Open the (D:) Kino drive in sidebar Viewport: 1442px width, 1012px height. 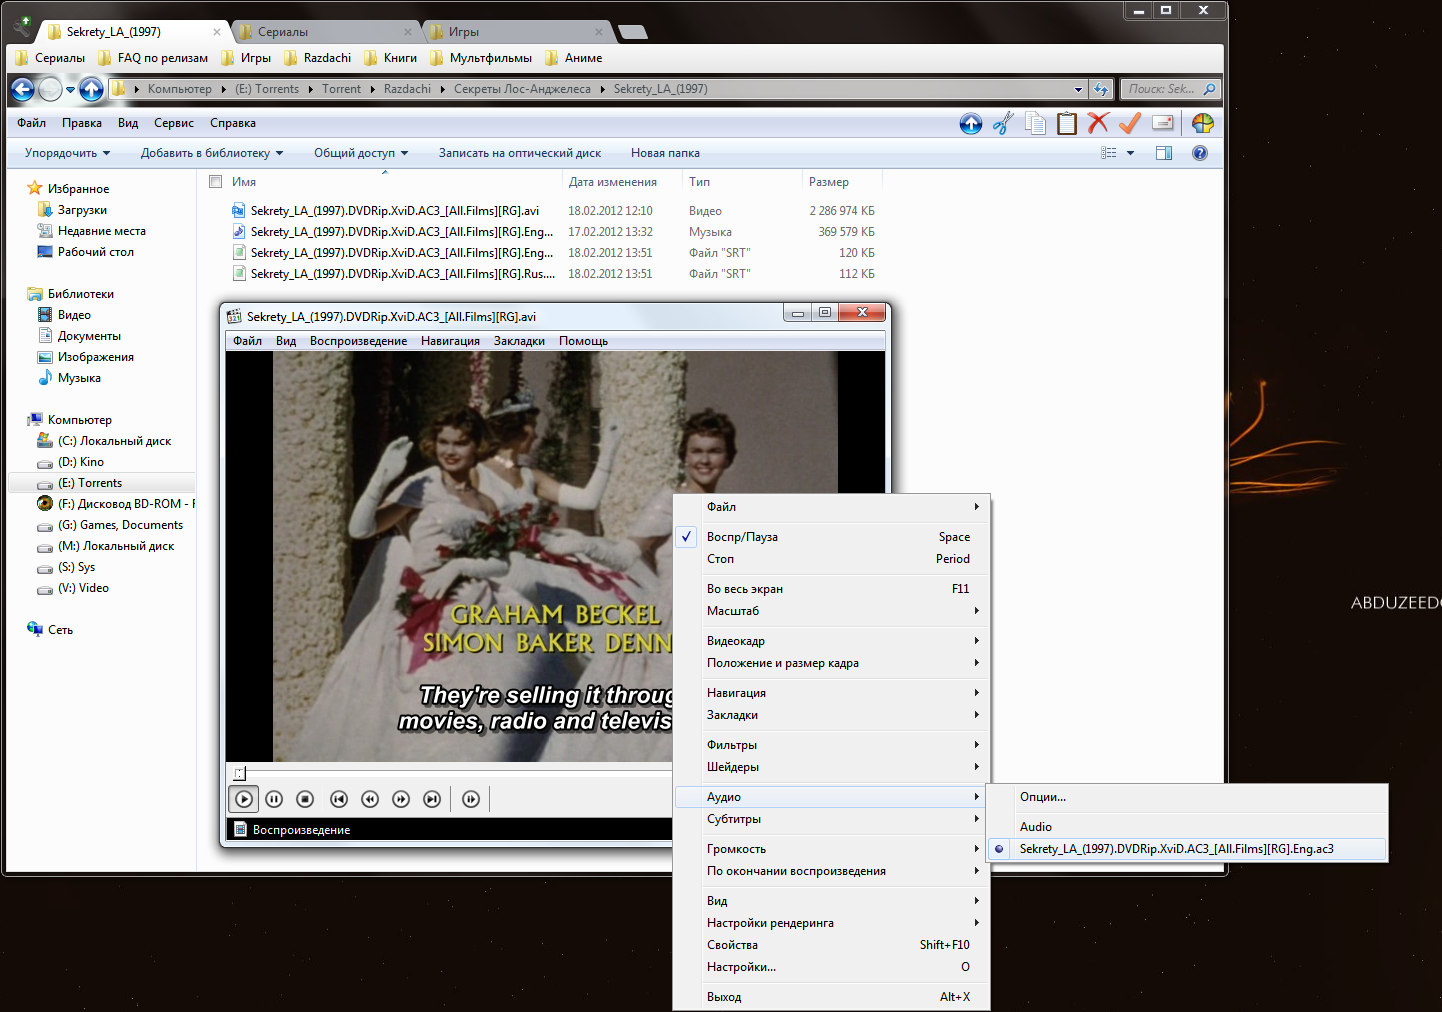point(81,462)
